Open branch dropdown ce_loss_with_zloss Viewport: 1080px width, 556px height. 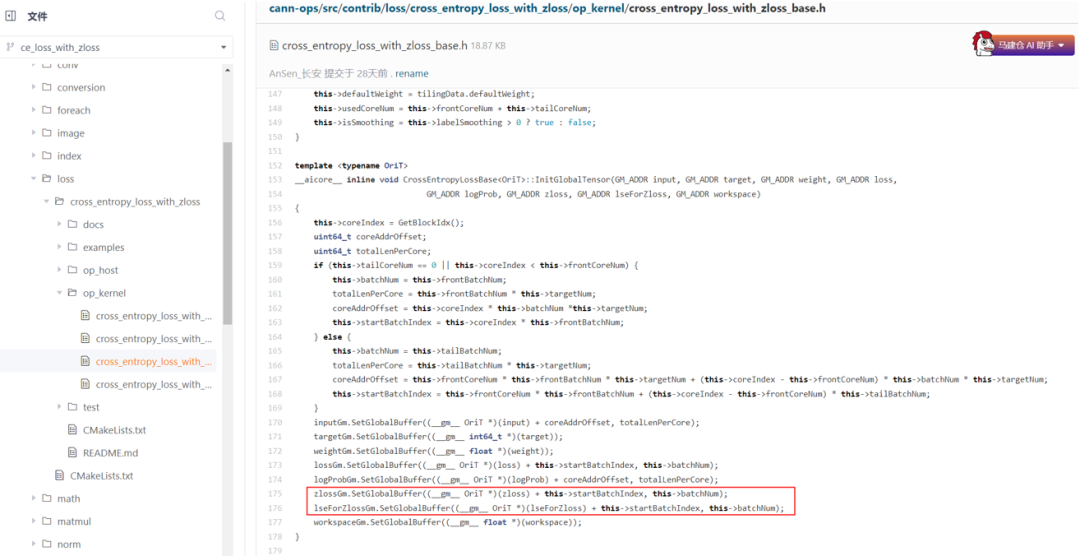click(x=116, y=48)
